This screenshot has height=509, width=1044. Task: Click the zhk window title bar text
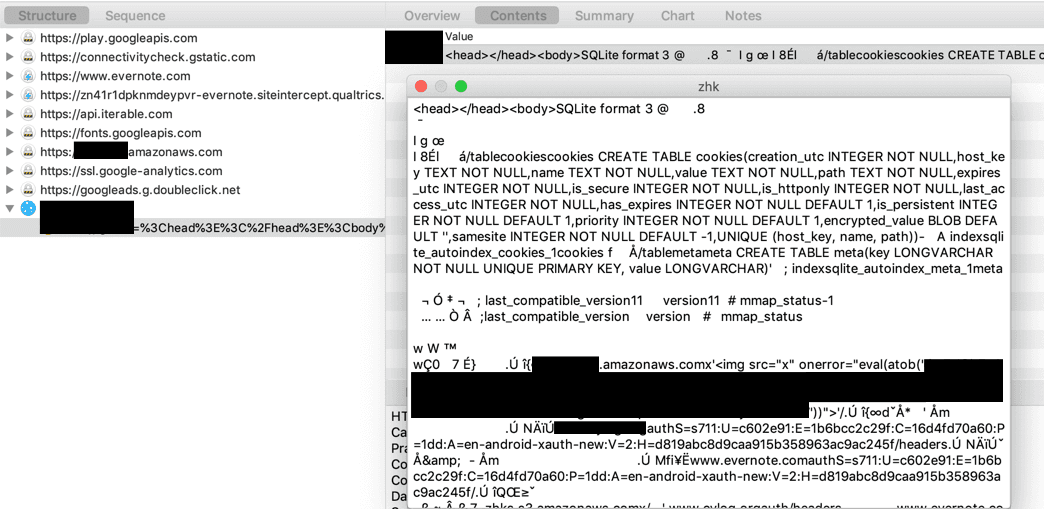tap(708, 87)
